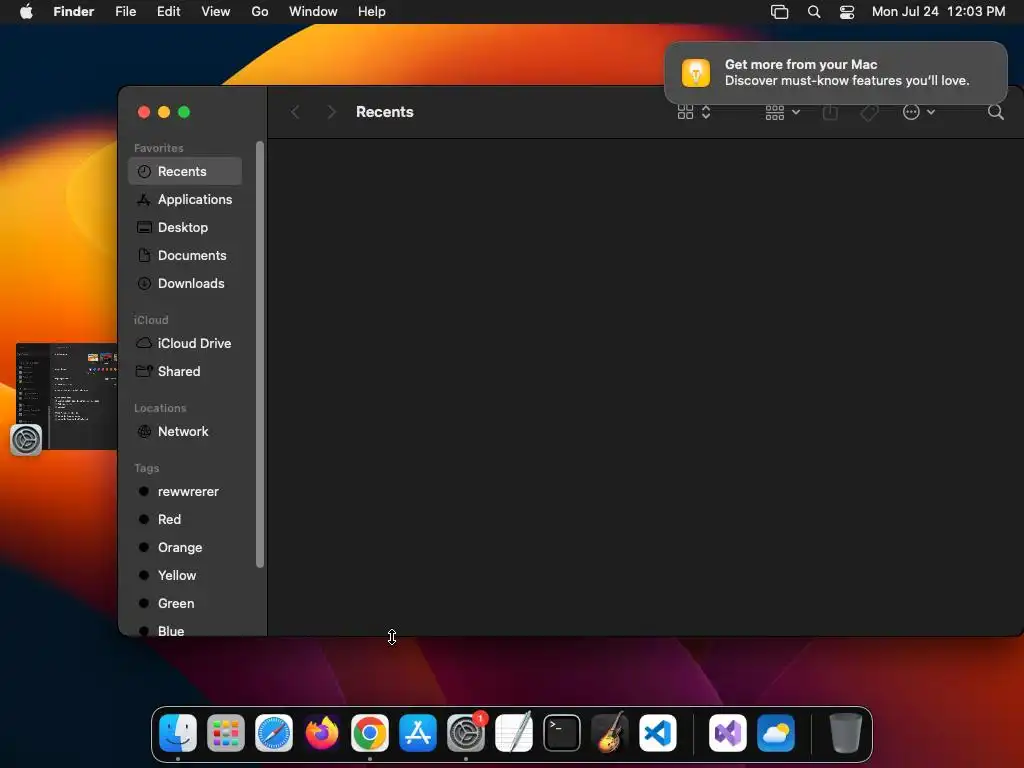Image resolution: width=1024 pixels, height=768 pixels.
Task: Open Visual Studio from the Dock
Action: click(x=728, y=733)
